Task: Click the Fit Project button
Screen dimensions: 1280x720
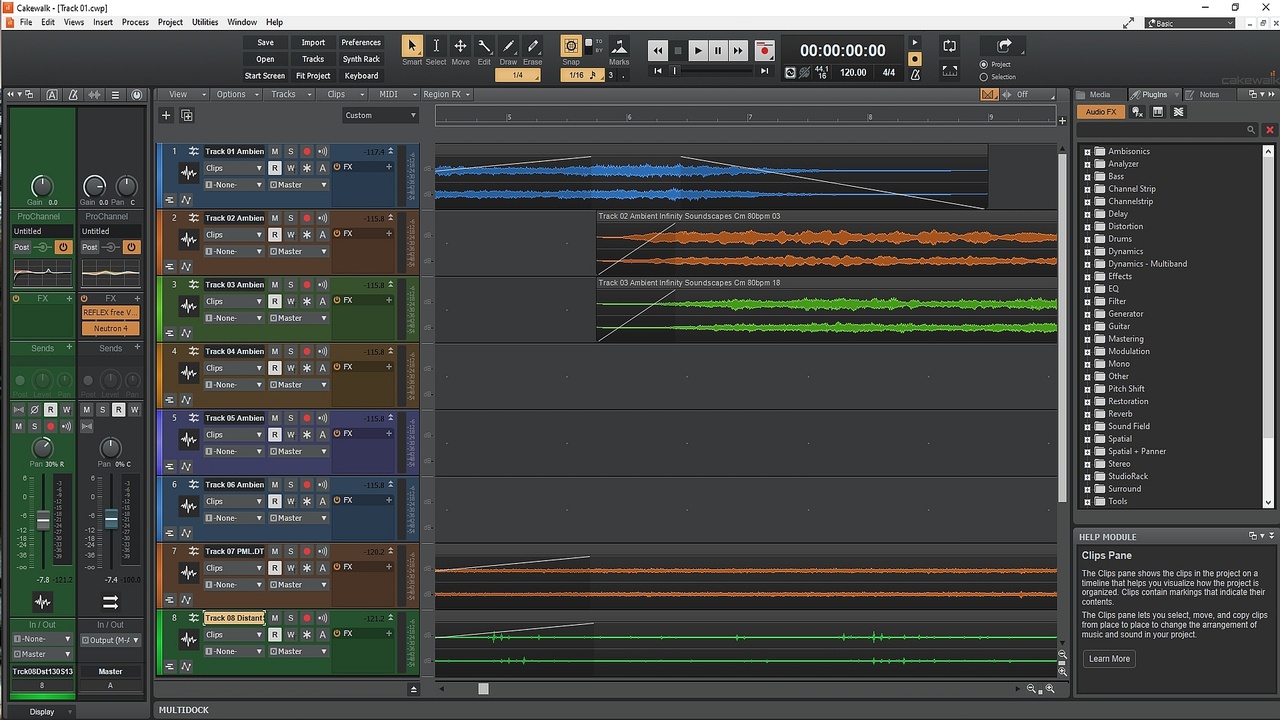Action: tap(313, 76)
